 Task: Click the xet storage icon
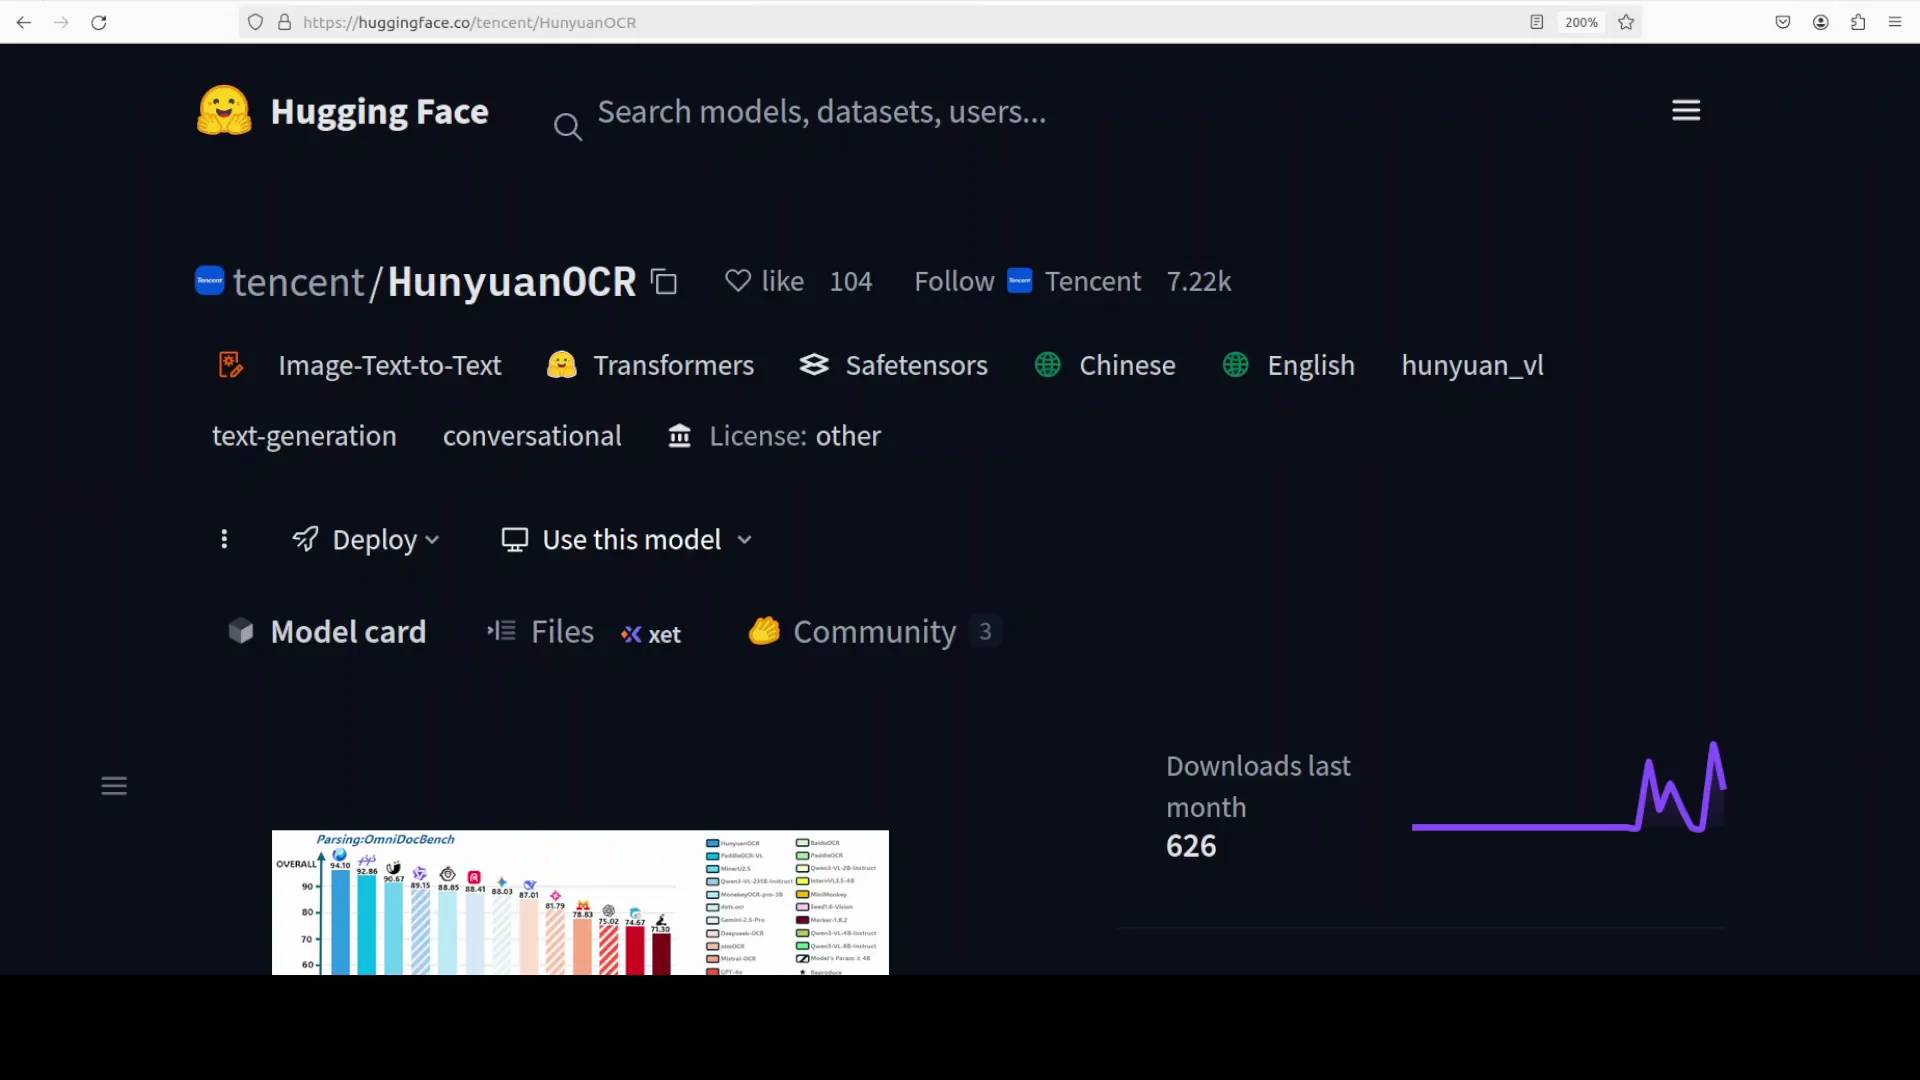click(x=631, y=634)
